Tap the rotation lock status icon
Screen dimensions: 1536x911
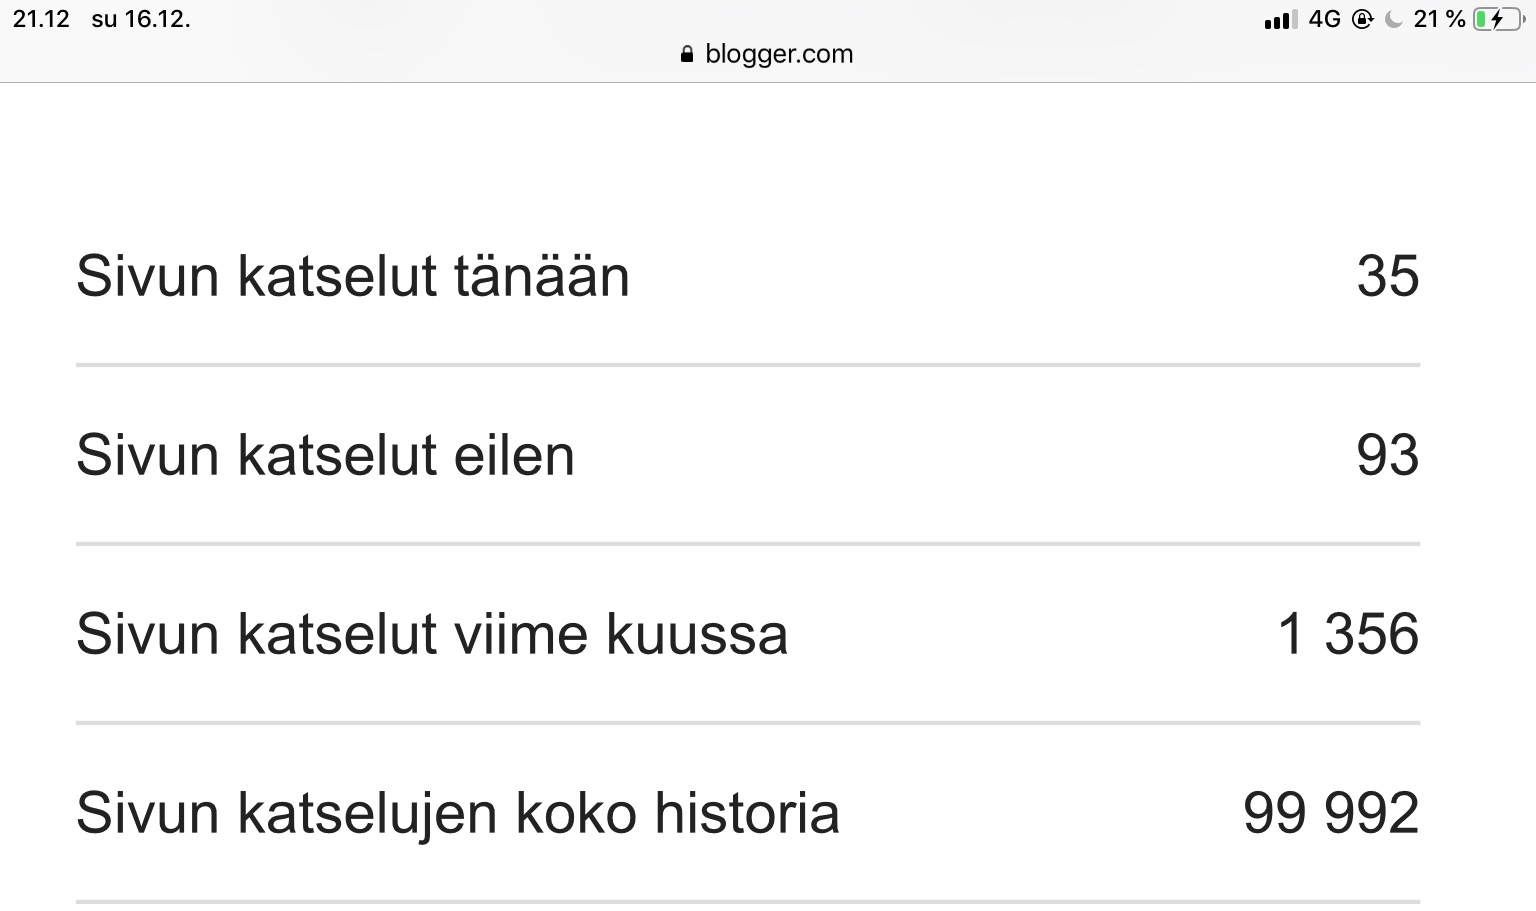pyautogui.click(x=1362, y=19)
